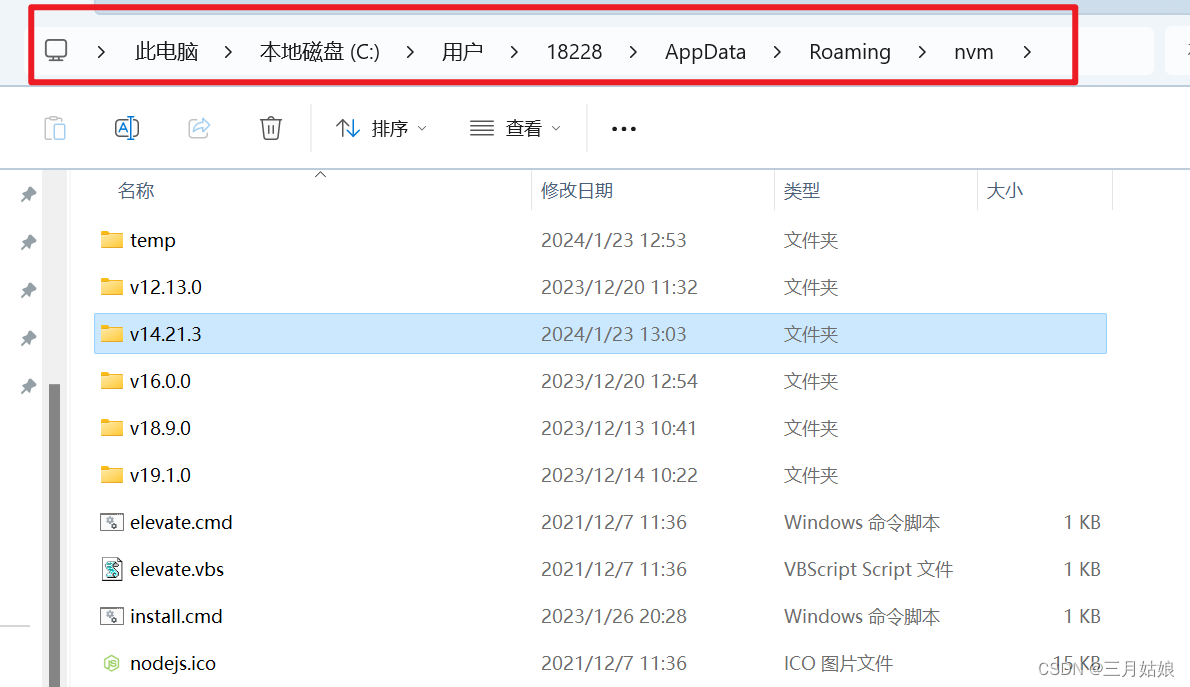1190x687 pixels.
Task: Click the folder icon beside v16.0.0
Action: click(111, 381)
